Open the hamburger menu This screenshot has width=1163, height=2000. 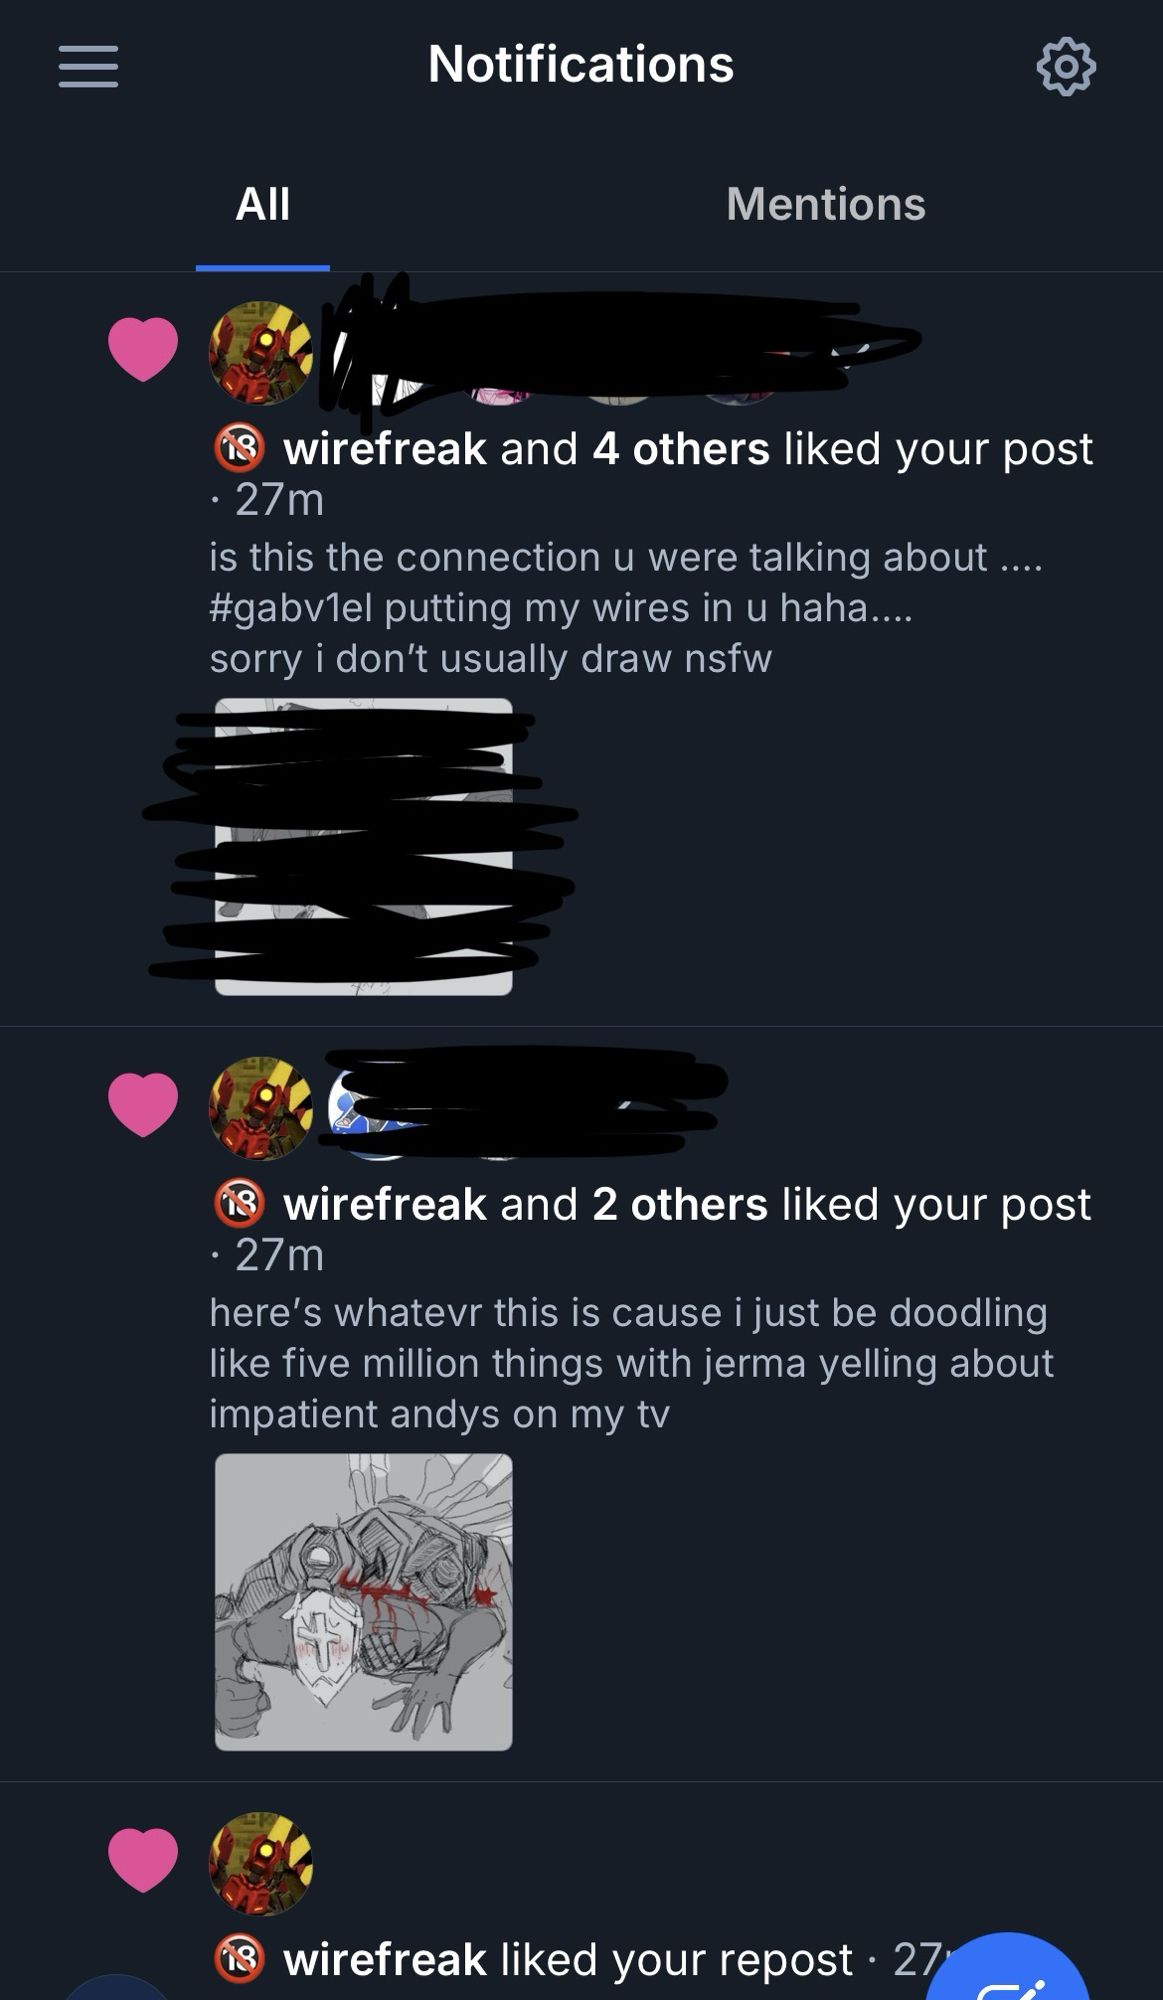pos(88,66)
